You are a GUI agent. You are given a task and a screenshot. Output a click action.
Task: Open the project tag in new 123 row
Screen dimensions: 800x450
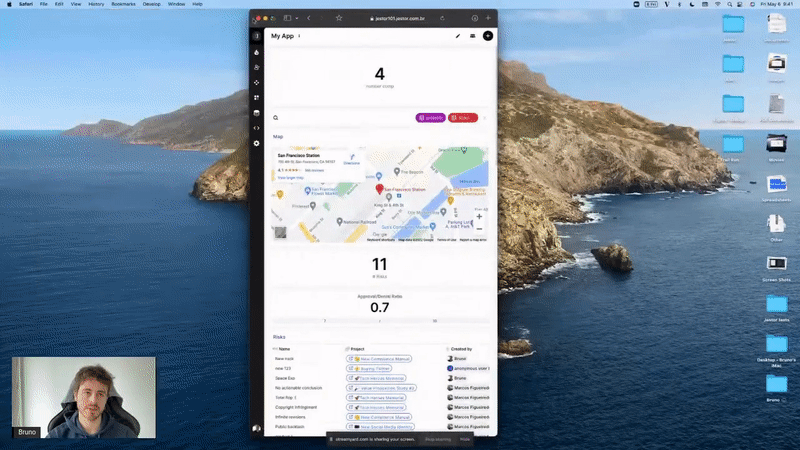click(369, 368)
